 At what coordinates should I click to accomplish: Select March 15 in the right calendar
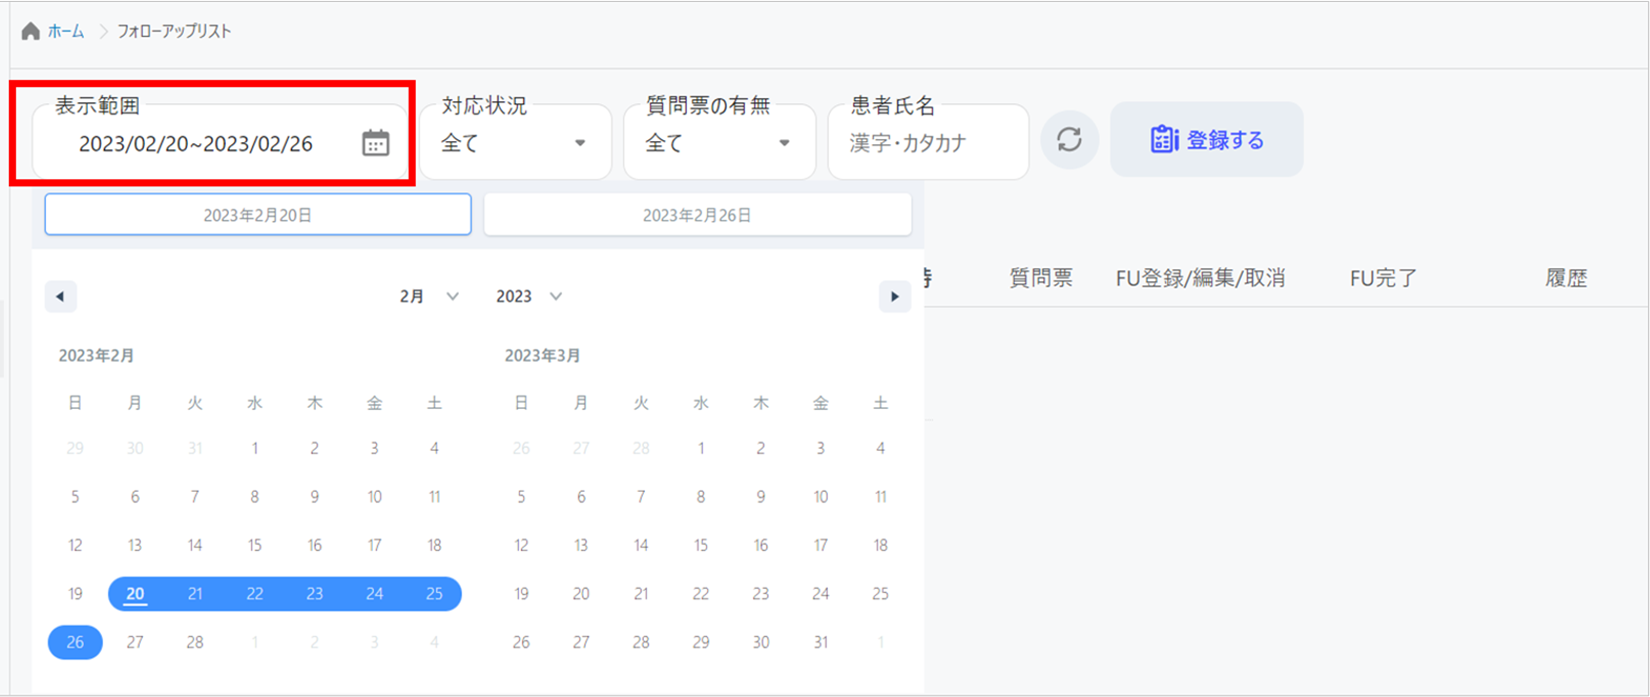(x=701, y=545)
